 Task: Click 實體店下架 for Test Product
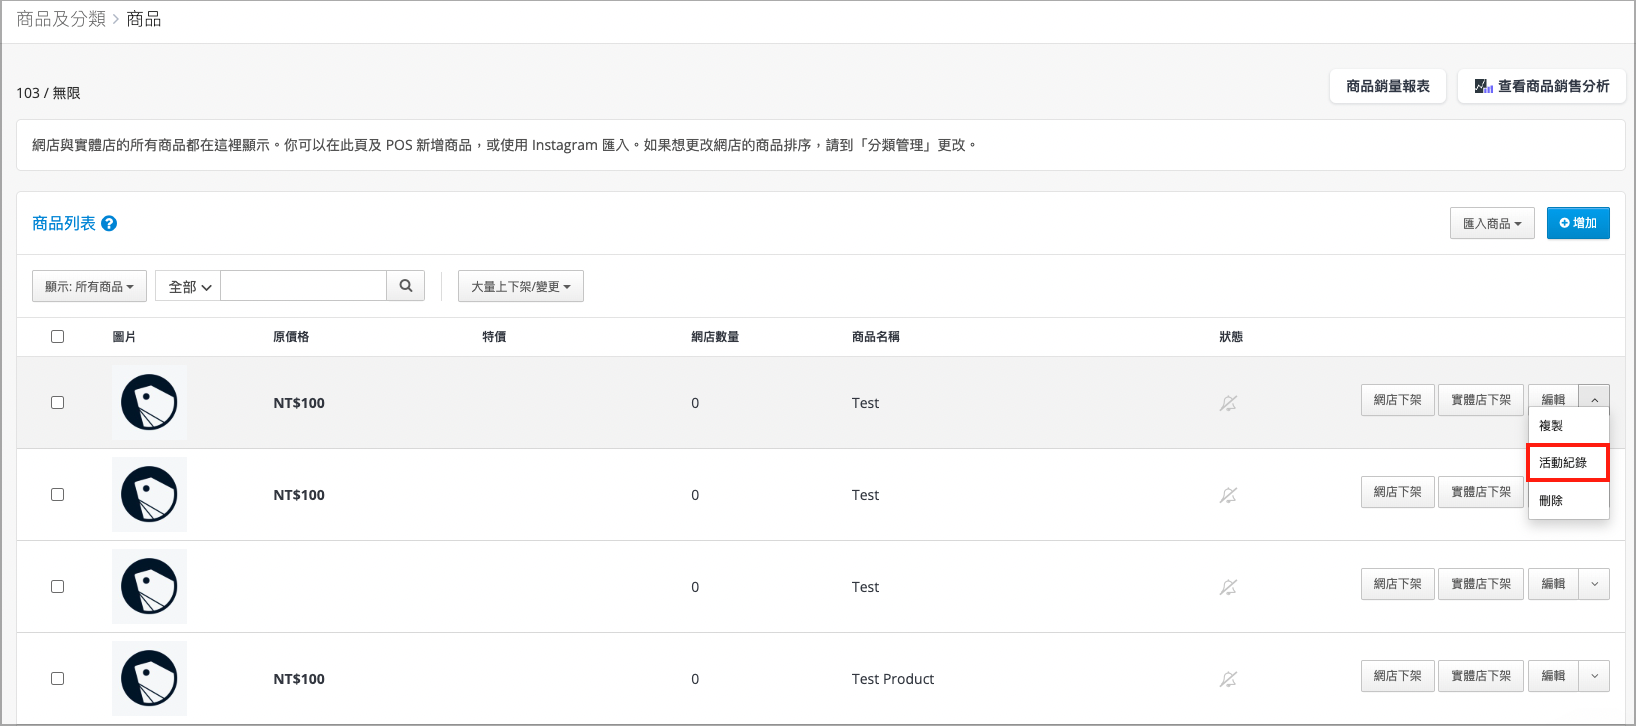[x=1481, y=676]
